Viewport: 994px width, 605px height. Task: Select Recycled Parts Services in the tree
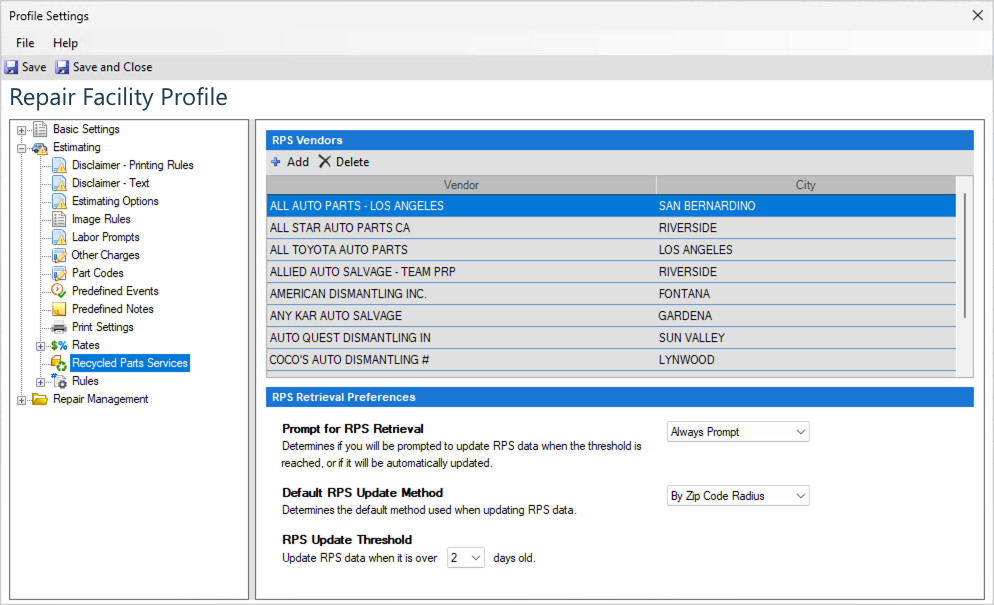pos(130,363)
